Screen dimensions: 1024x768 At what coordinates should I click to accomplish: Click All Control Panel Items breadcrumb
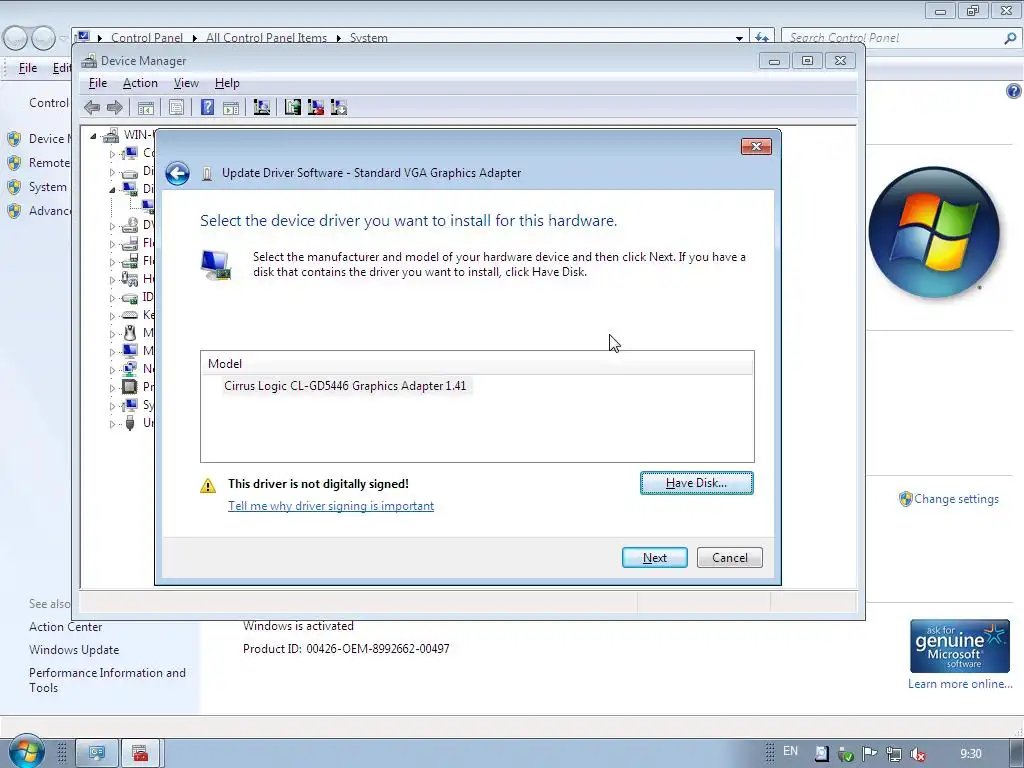266,38
